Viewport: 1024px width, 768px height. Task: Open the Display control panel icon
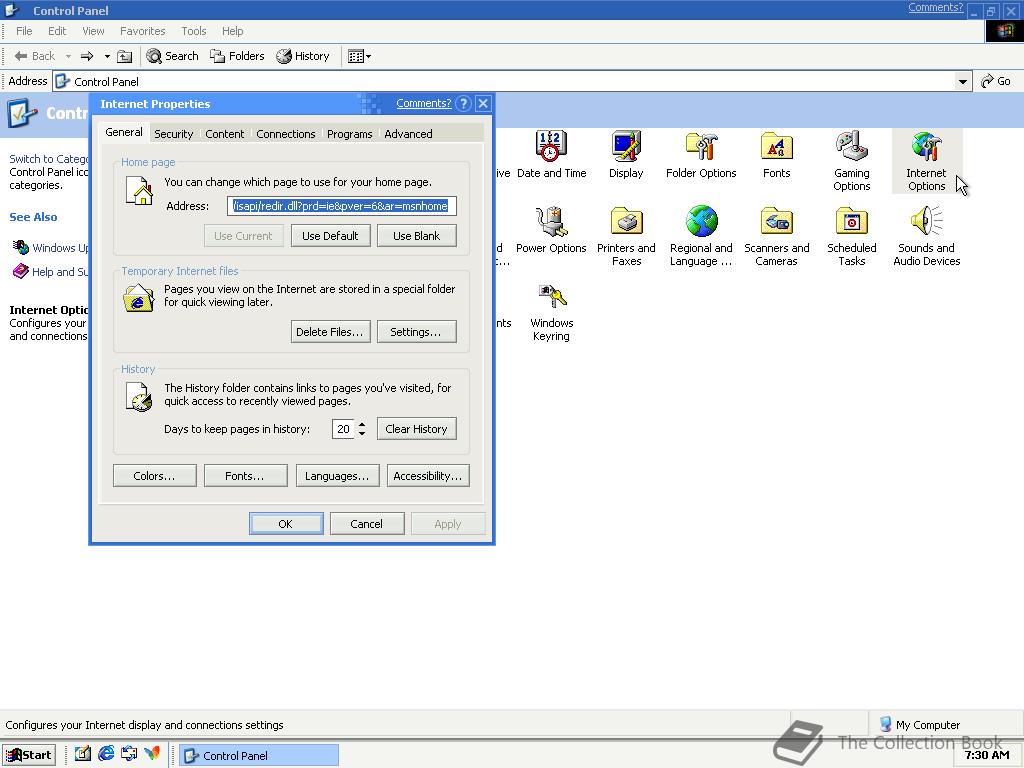click(x=626, y=155)
